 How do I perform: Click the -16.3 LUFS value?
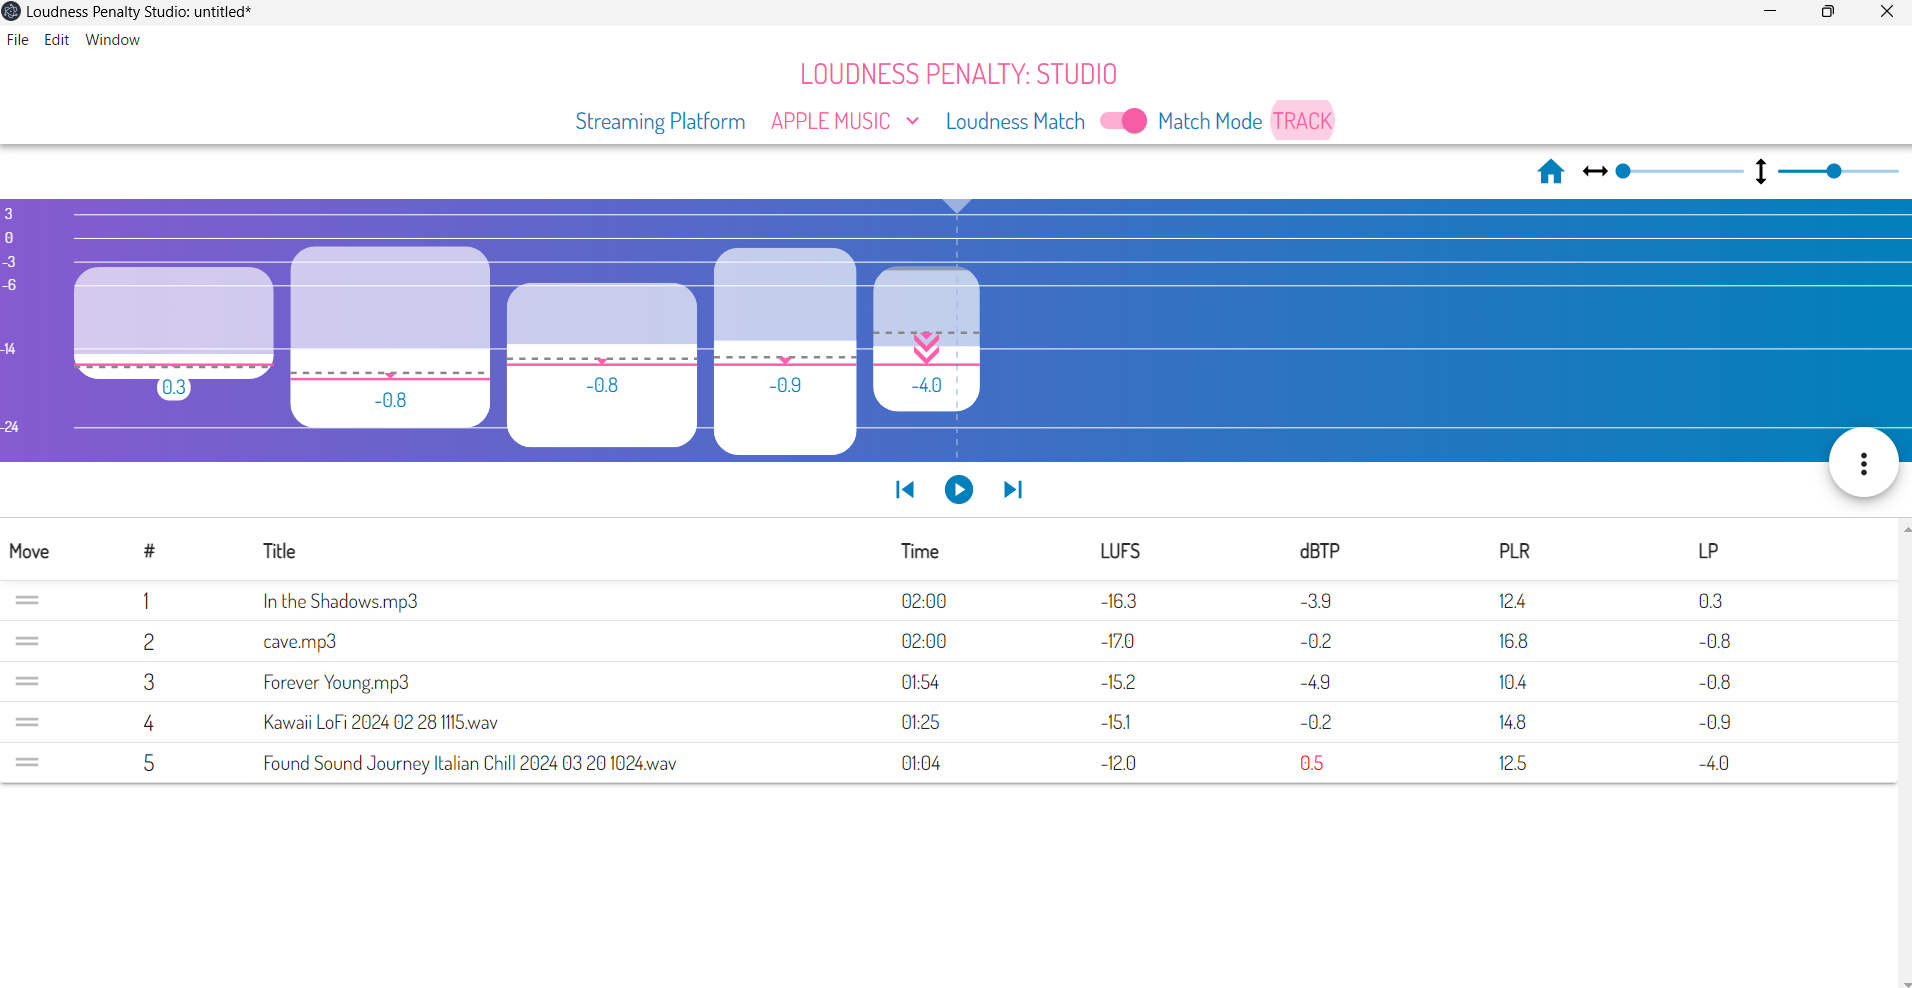click(x=1119, y=601)
